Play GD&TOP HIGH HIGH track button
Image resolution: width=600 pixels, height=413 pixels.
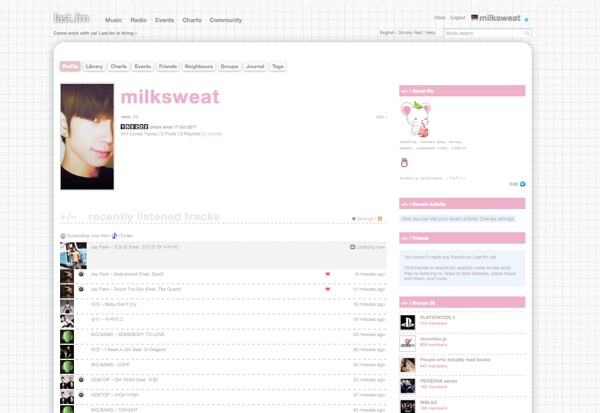coord(81,395)
